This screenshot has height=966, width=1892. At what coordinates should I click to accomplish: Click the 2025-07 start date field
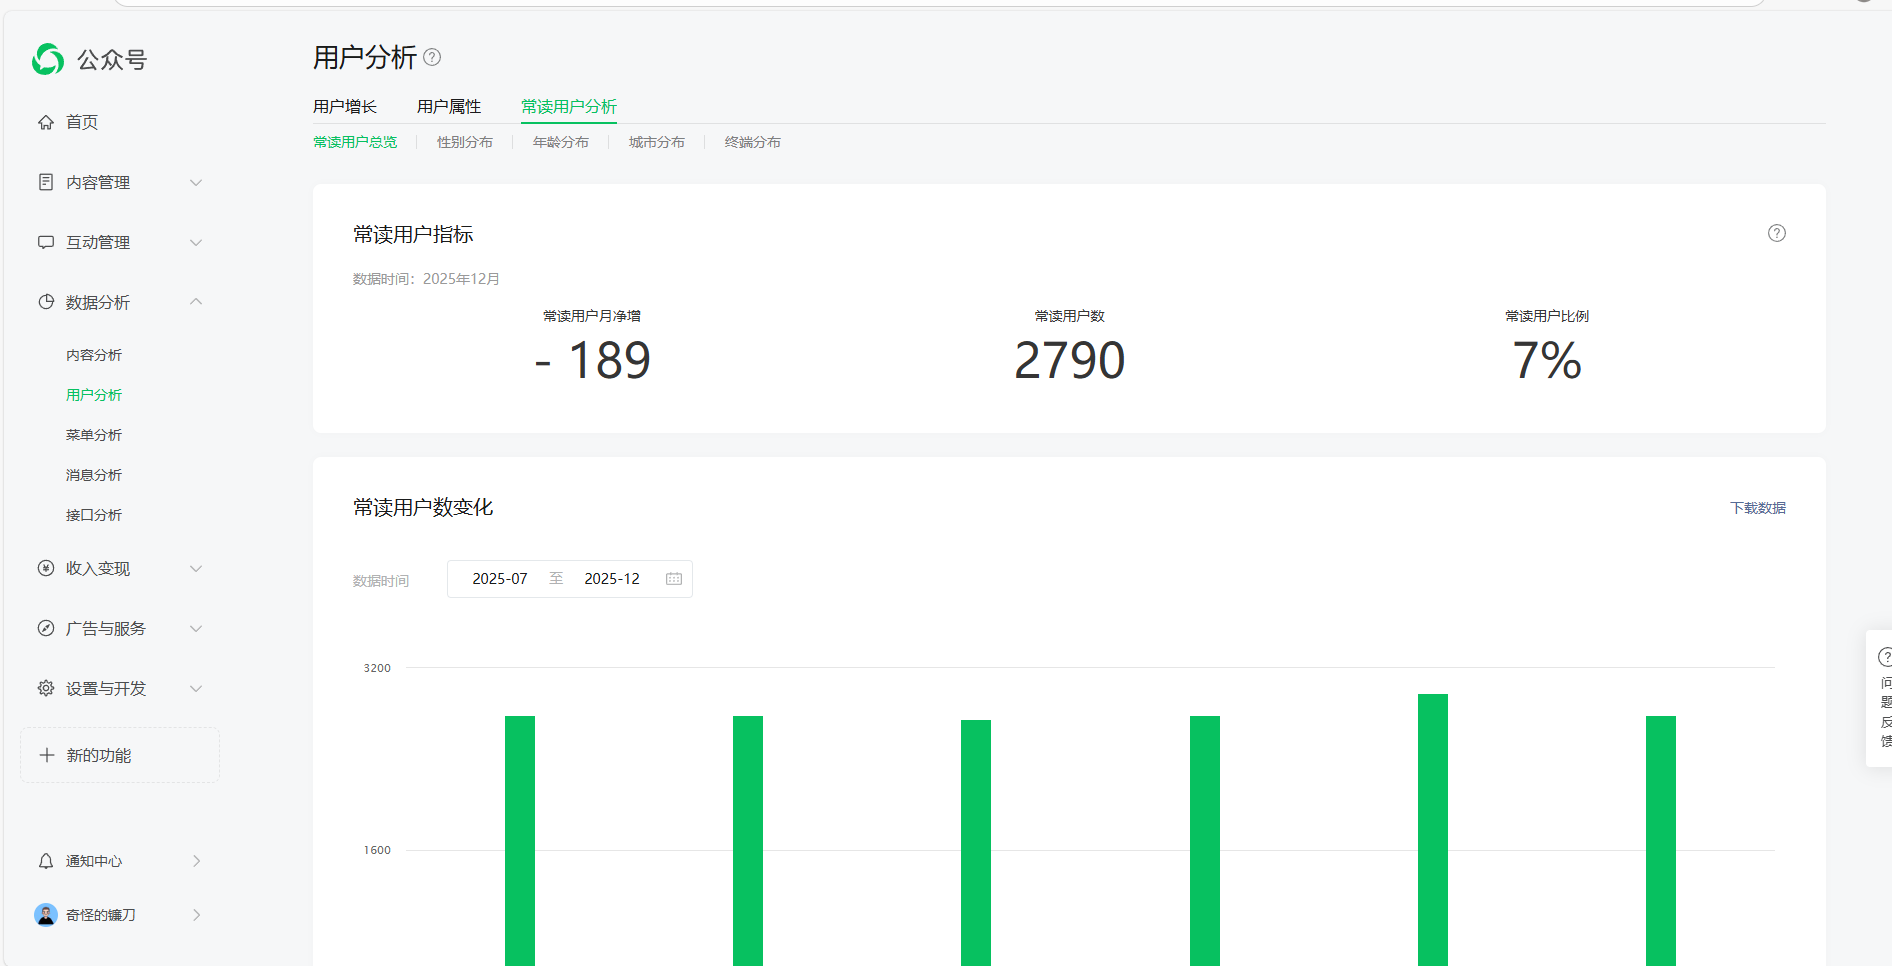tap(500, 579)
